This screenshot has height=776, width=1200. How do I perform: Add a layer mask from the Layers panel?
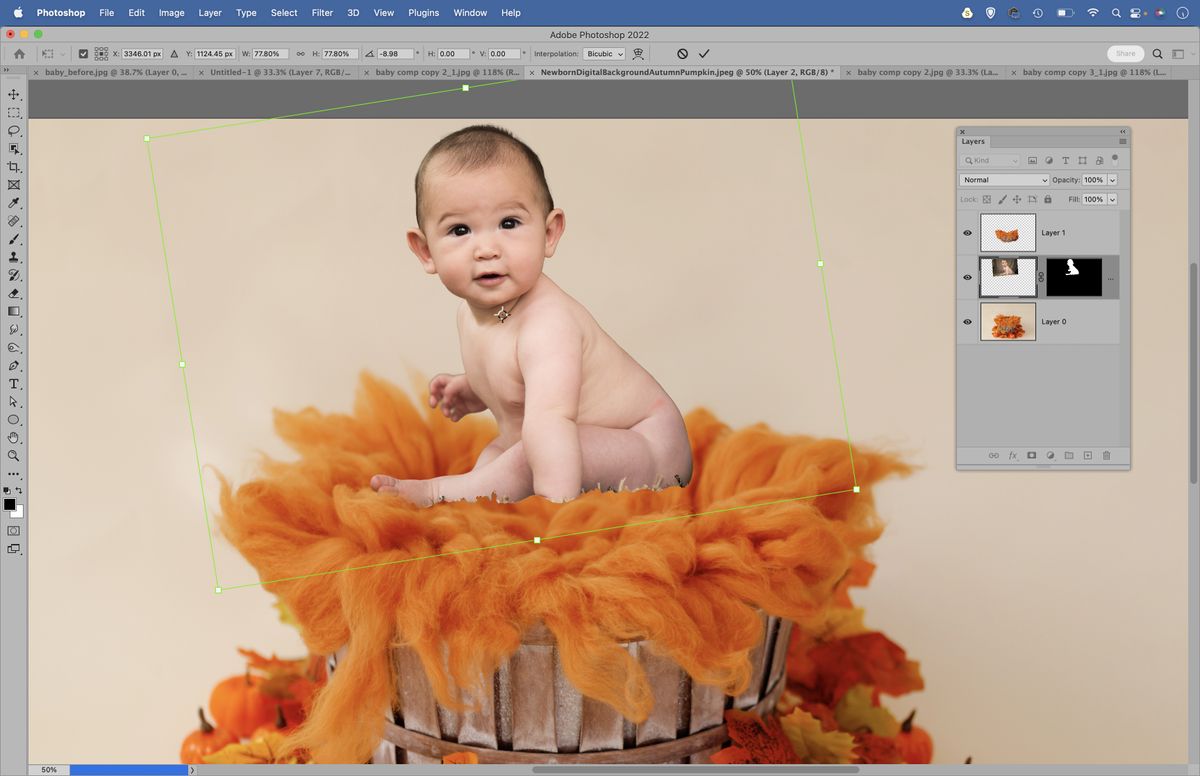[1031, 456]
